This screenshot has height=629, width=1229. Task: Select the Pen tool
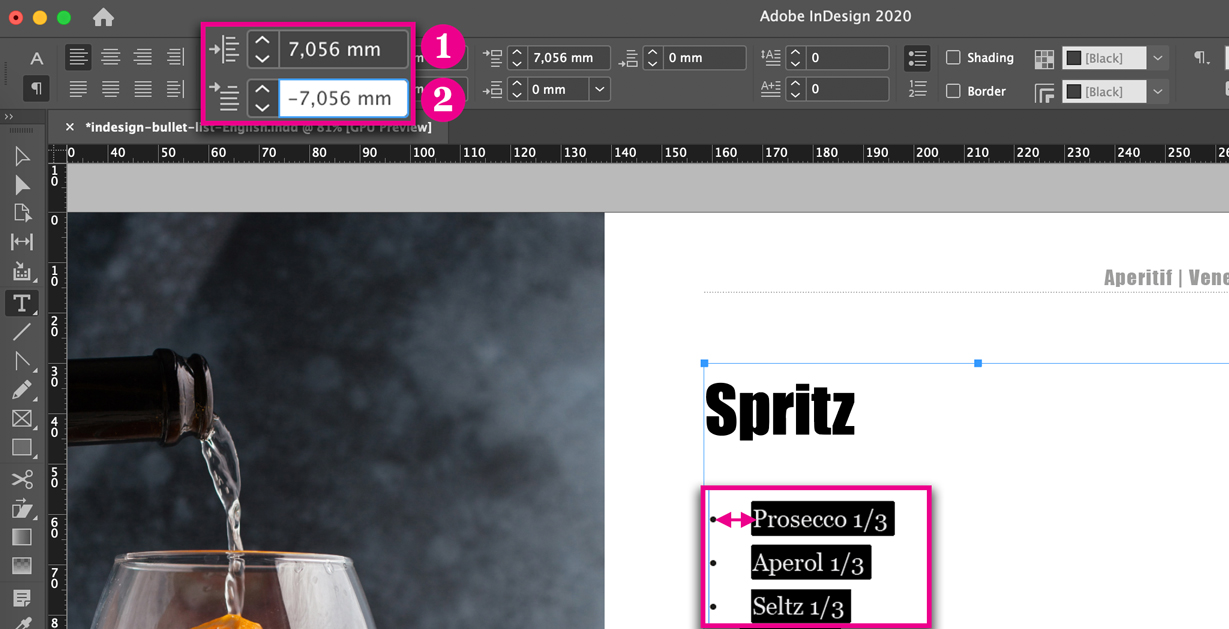point(22,360)
